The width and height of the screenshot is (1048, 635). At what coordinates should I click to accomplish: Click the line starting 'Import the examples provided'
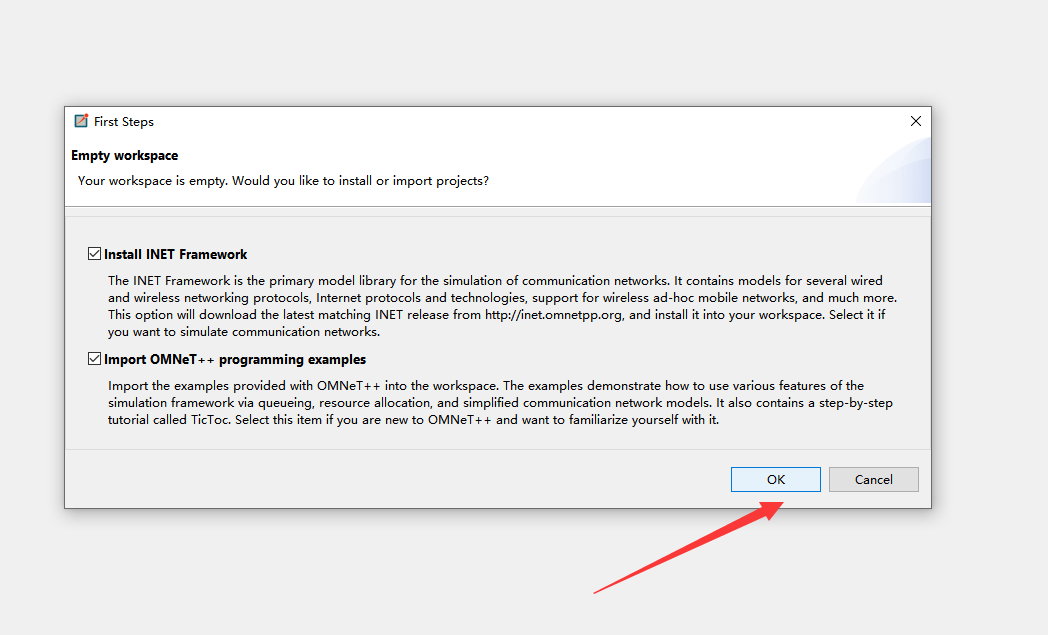(486, 386)
